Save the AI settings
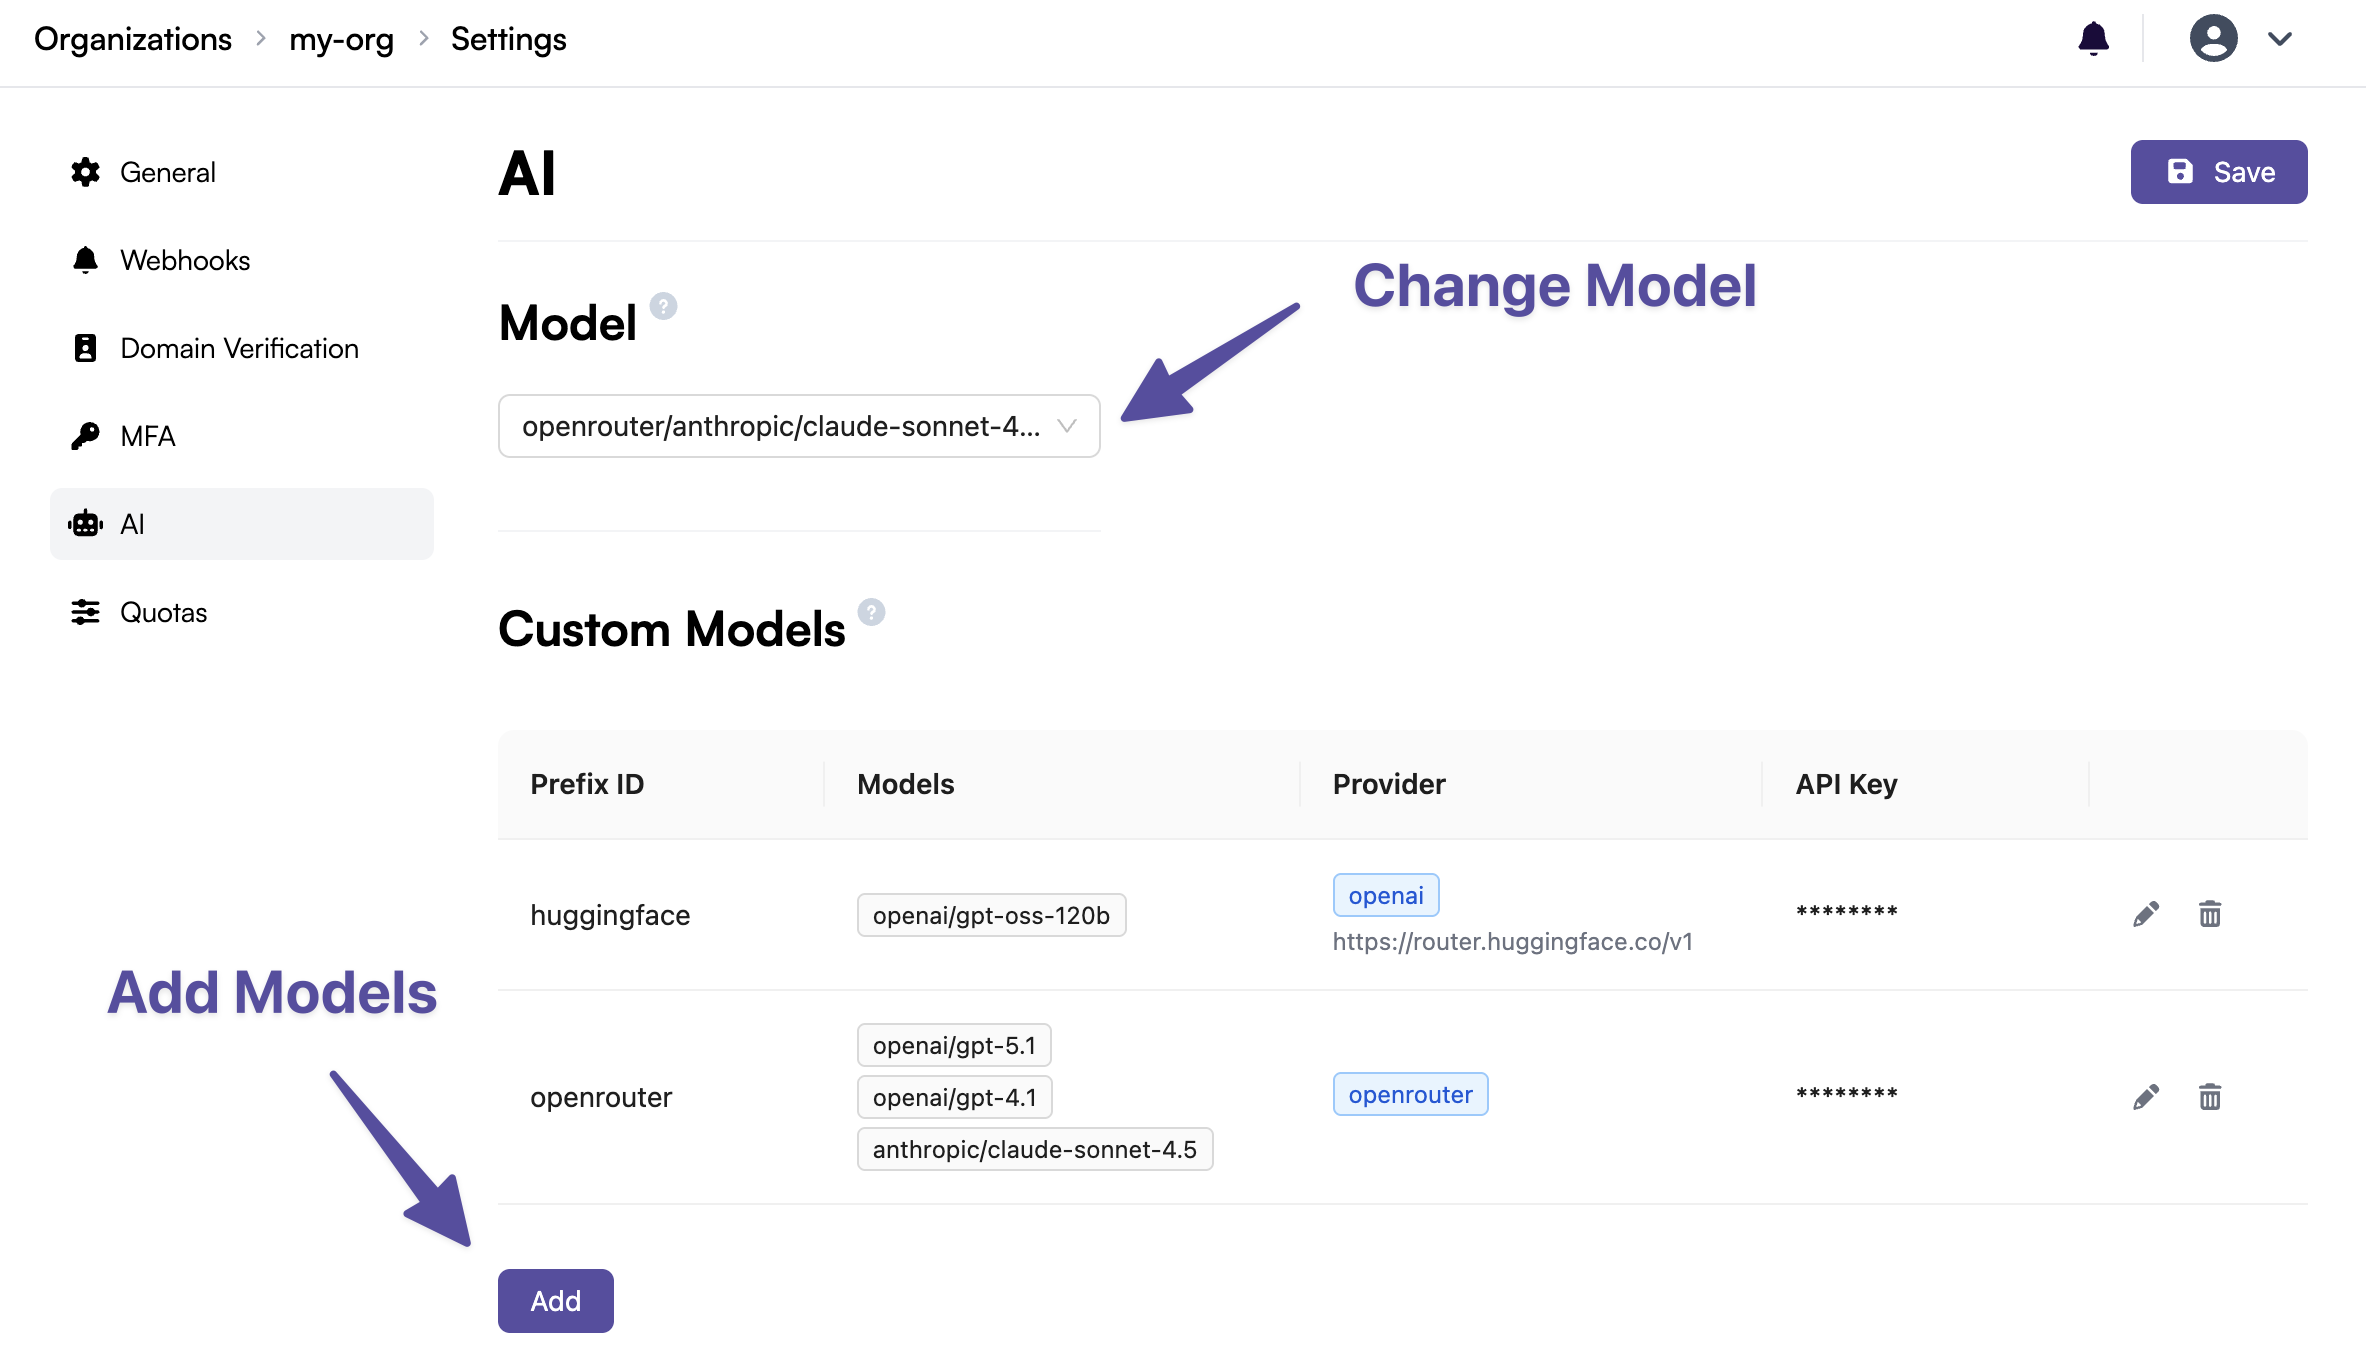Image resolution: width=2366 pixels, height=1360 pixels. point(2219,171)
